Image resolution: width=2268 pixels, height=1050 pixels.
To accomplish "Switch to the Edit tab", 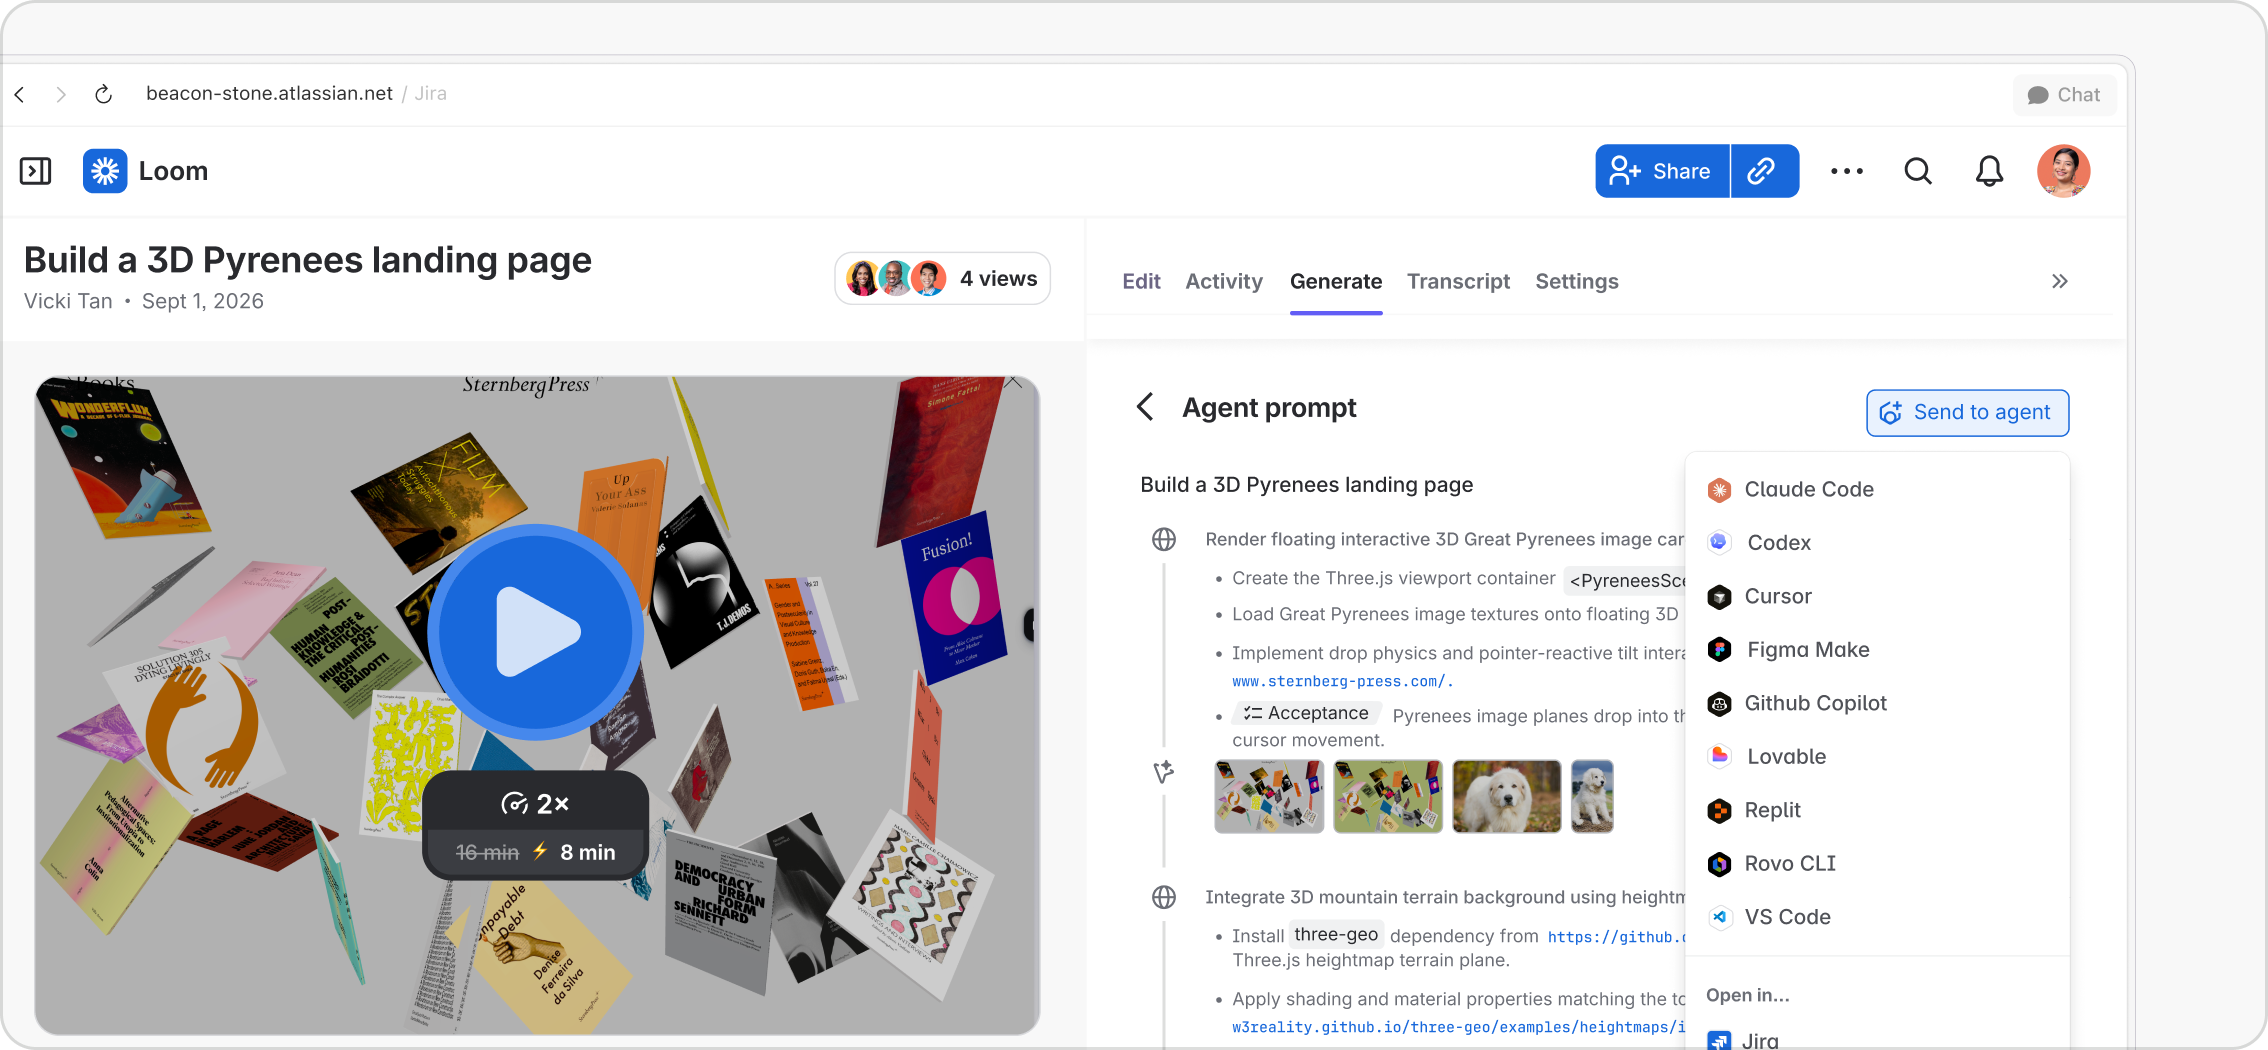I will tap(1141, 282).
